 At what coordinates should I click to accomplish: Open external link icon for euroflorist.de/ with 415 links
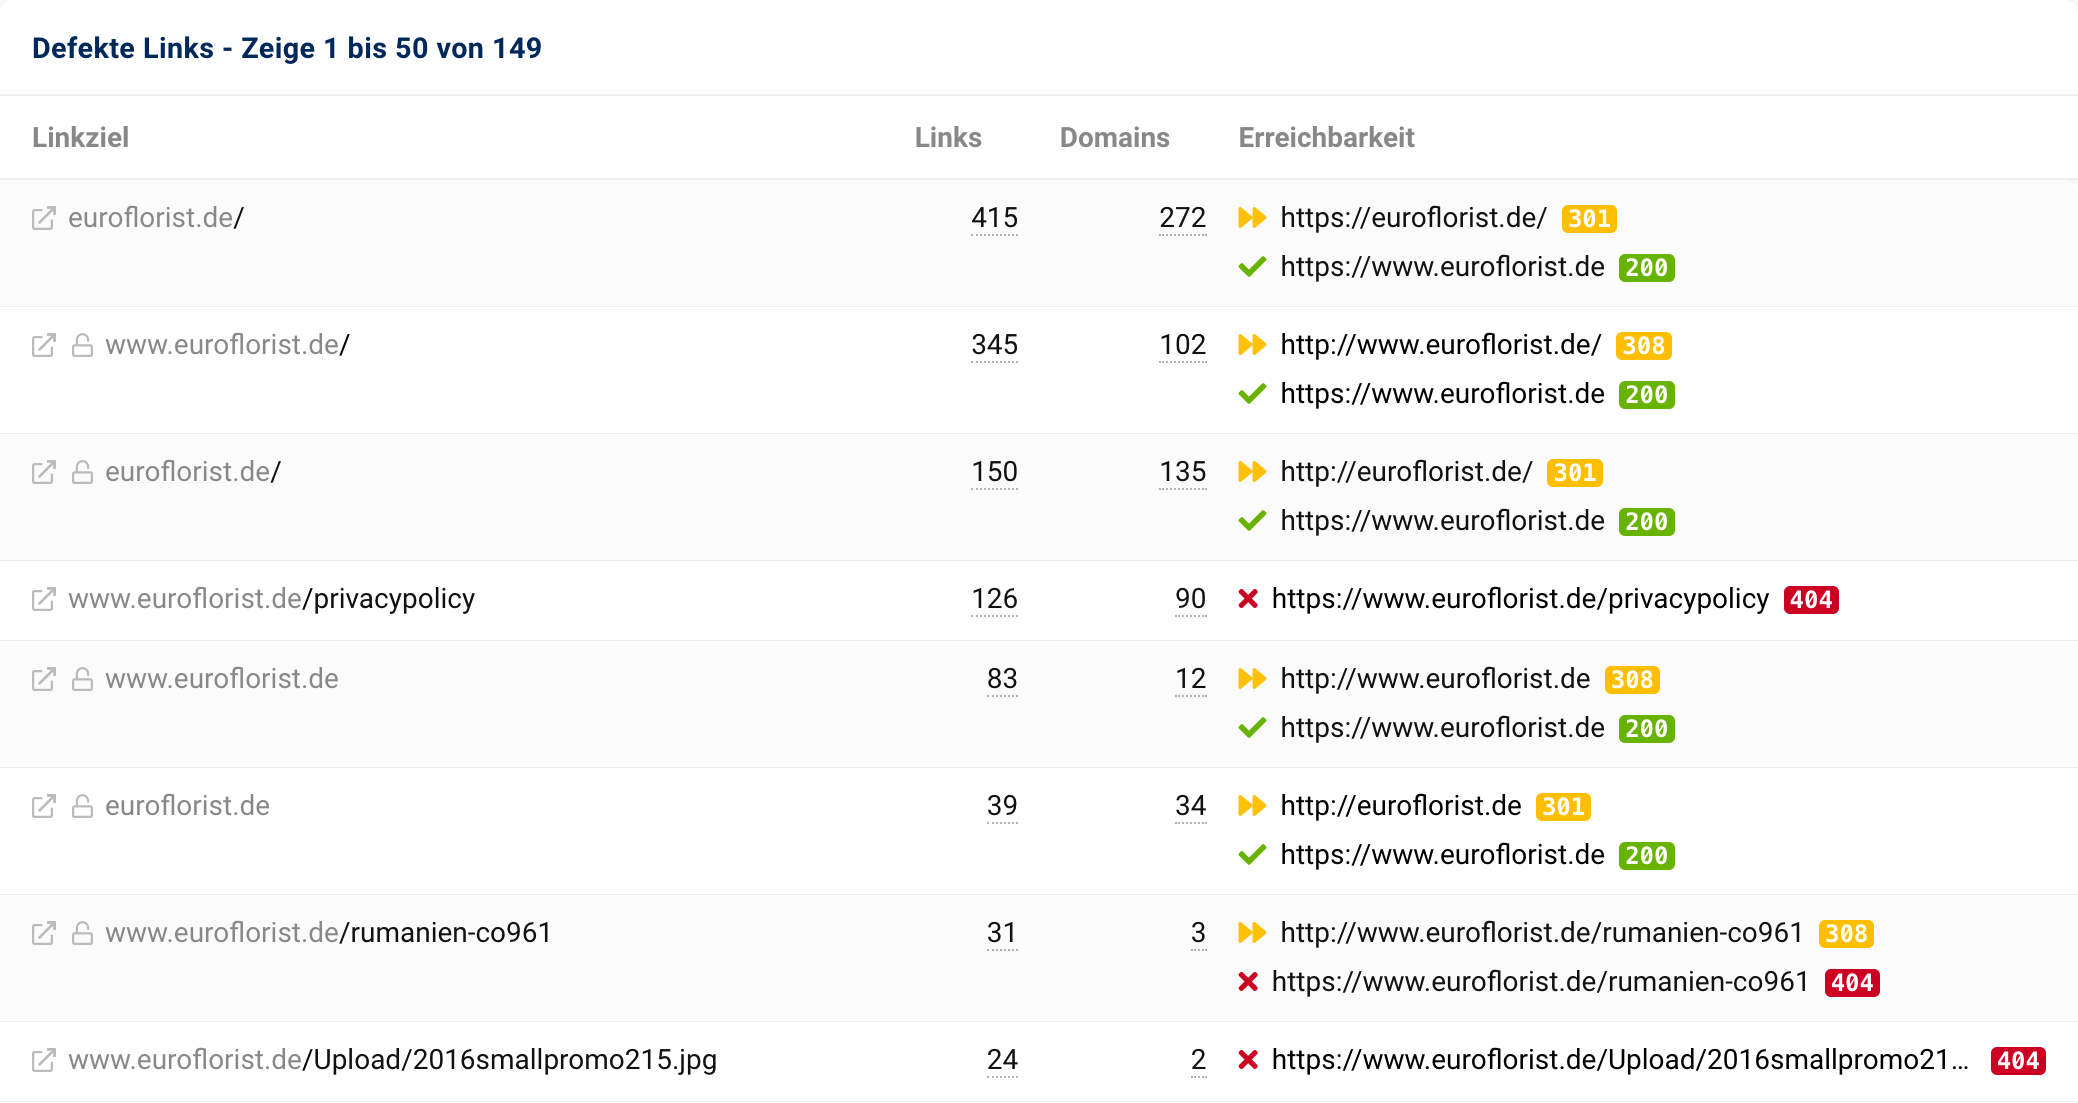pyautogui.click(x=43, y=218)
